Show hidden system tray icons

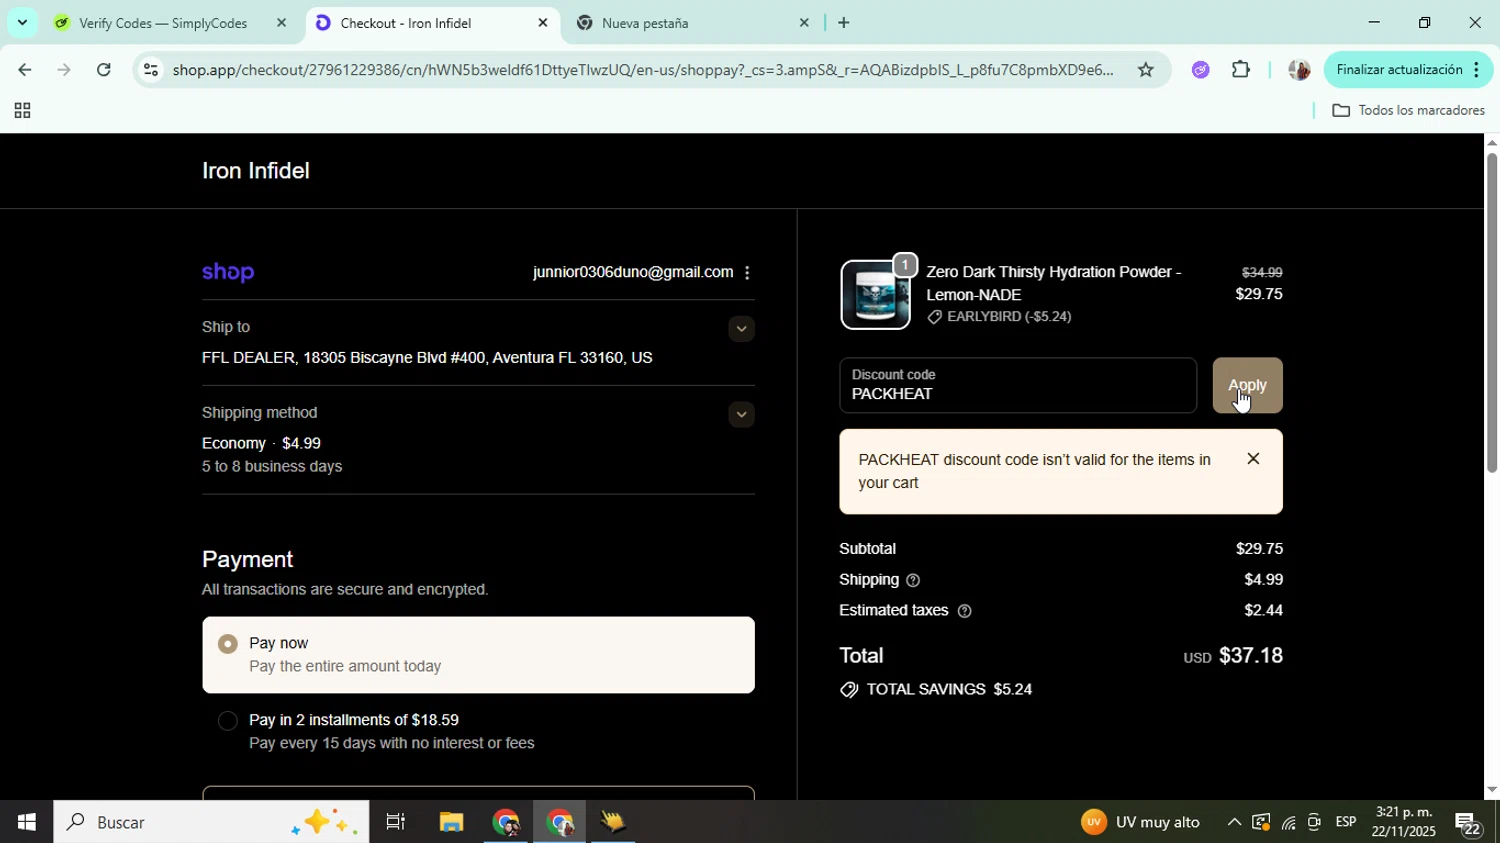pos(1234,823)
